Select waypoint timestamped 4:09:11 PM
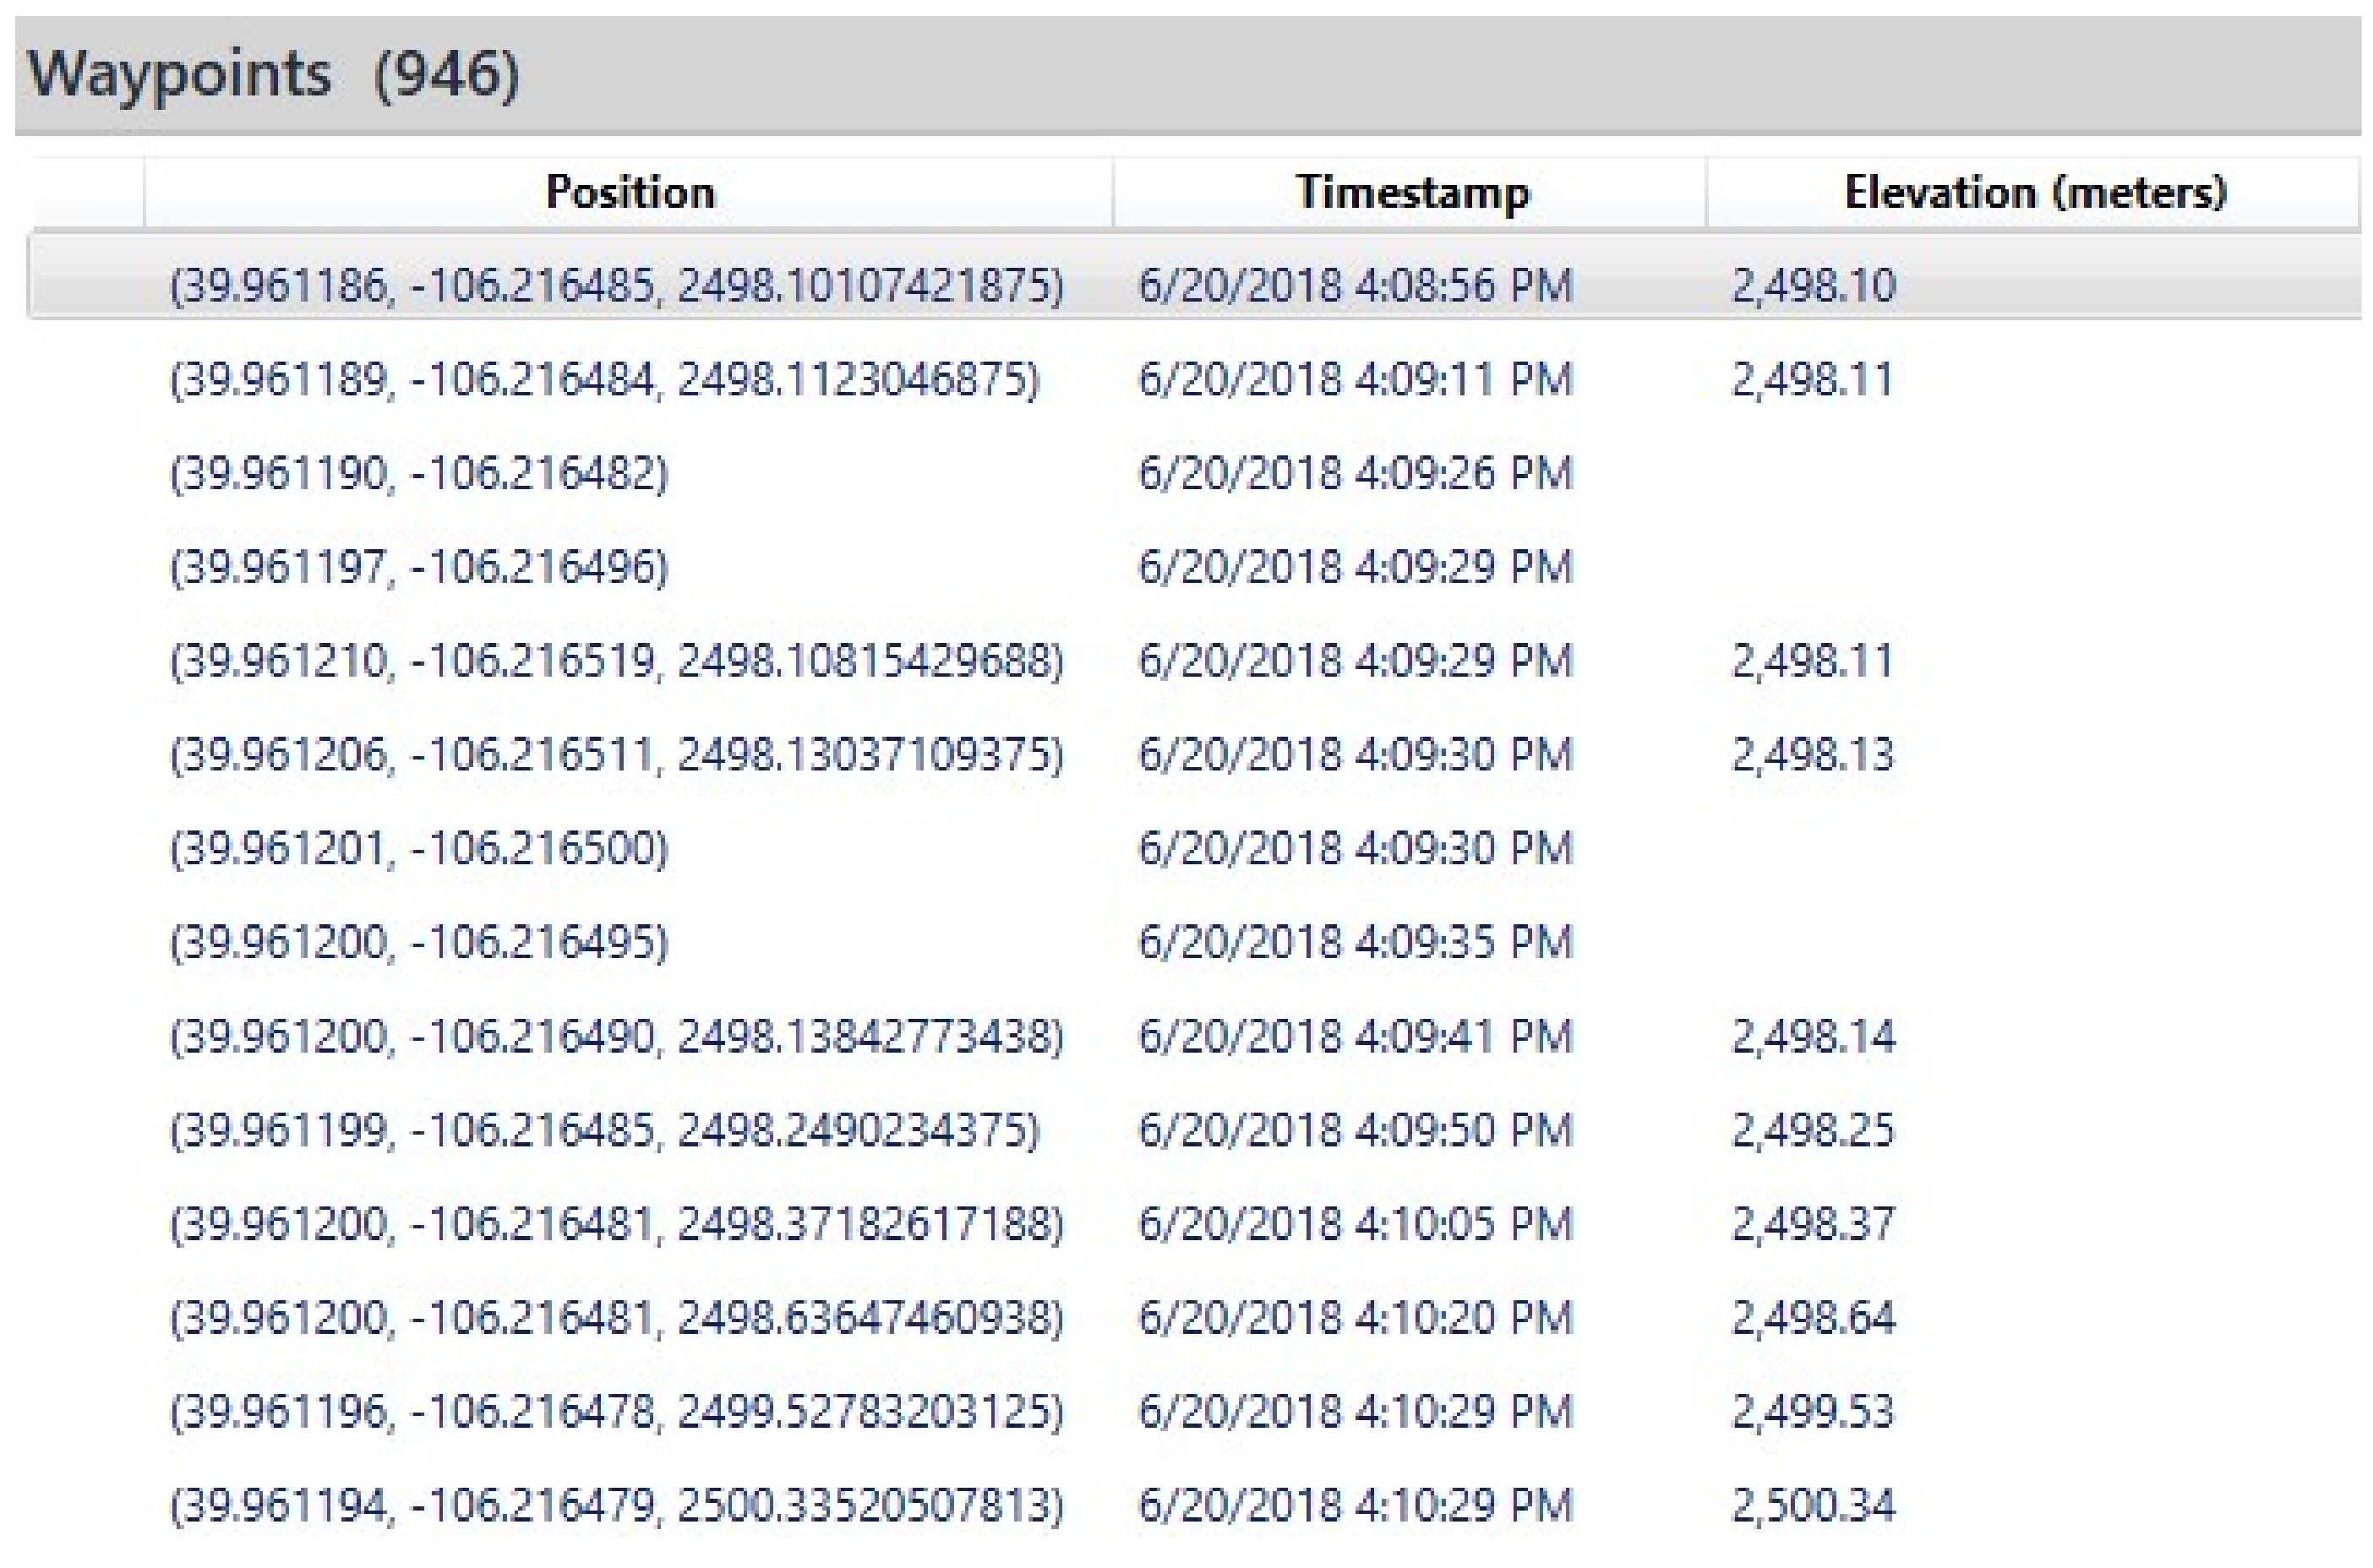The height and width of the screenshot is (1568, 2373). (1355, 379)
